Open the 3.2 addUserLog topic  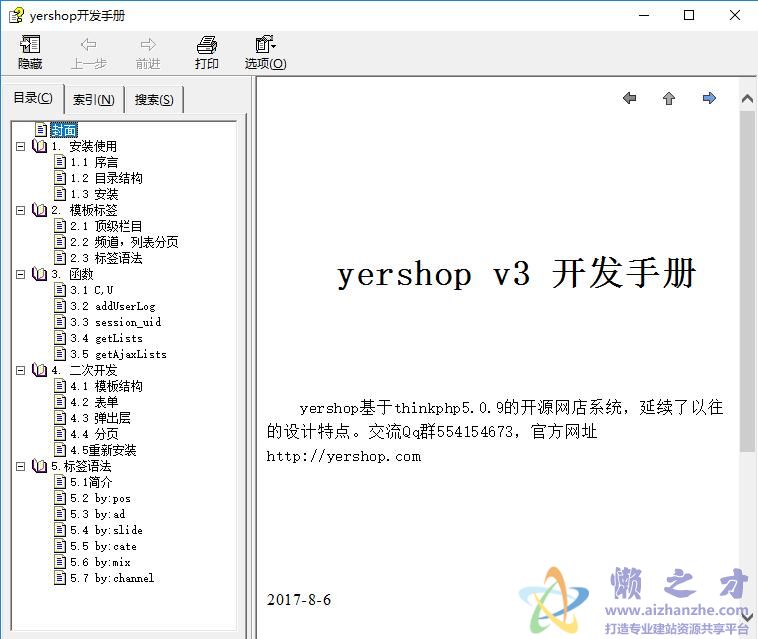[113, 306]
